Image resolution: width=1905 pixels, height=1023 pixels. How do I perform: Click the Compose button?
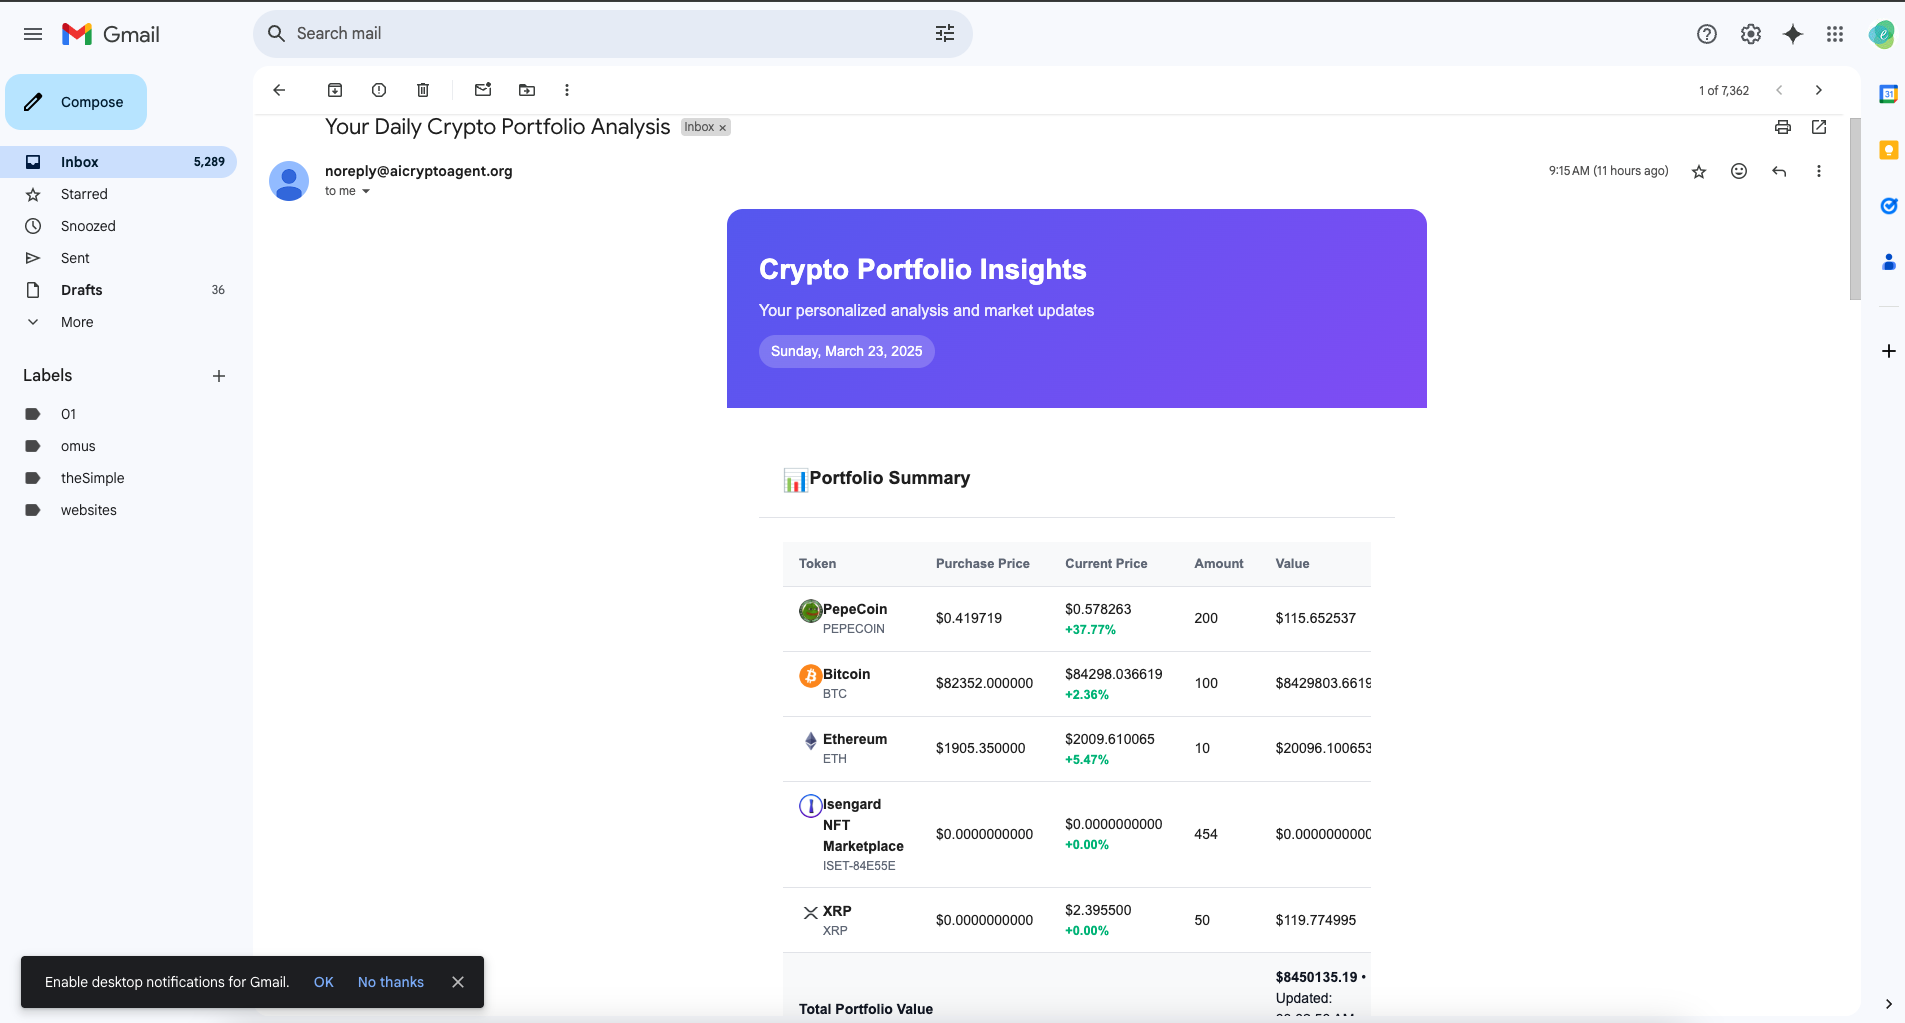tap(76, 102)
